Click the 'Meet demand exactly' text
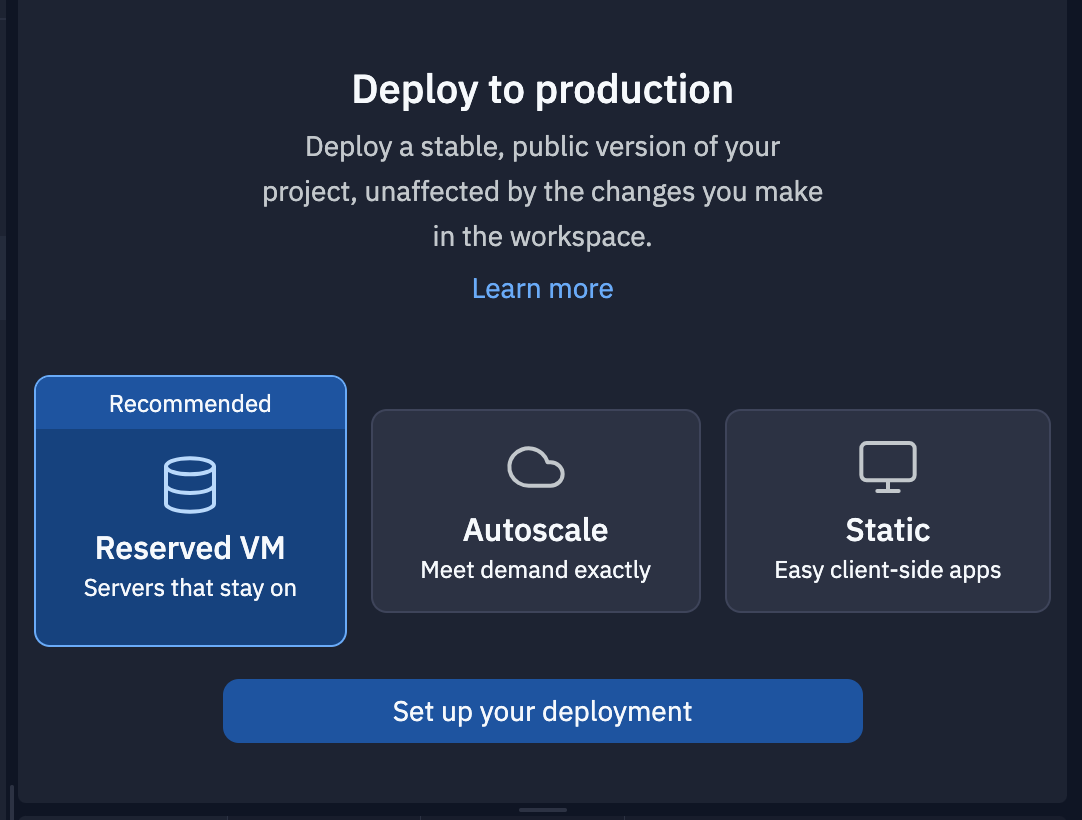Viewport: 1082px width, 820px height. [535, 570]
